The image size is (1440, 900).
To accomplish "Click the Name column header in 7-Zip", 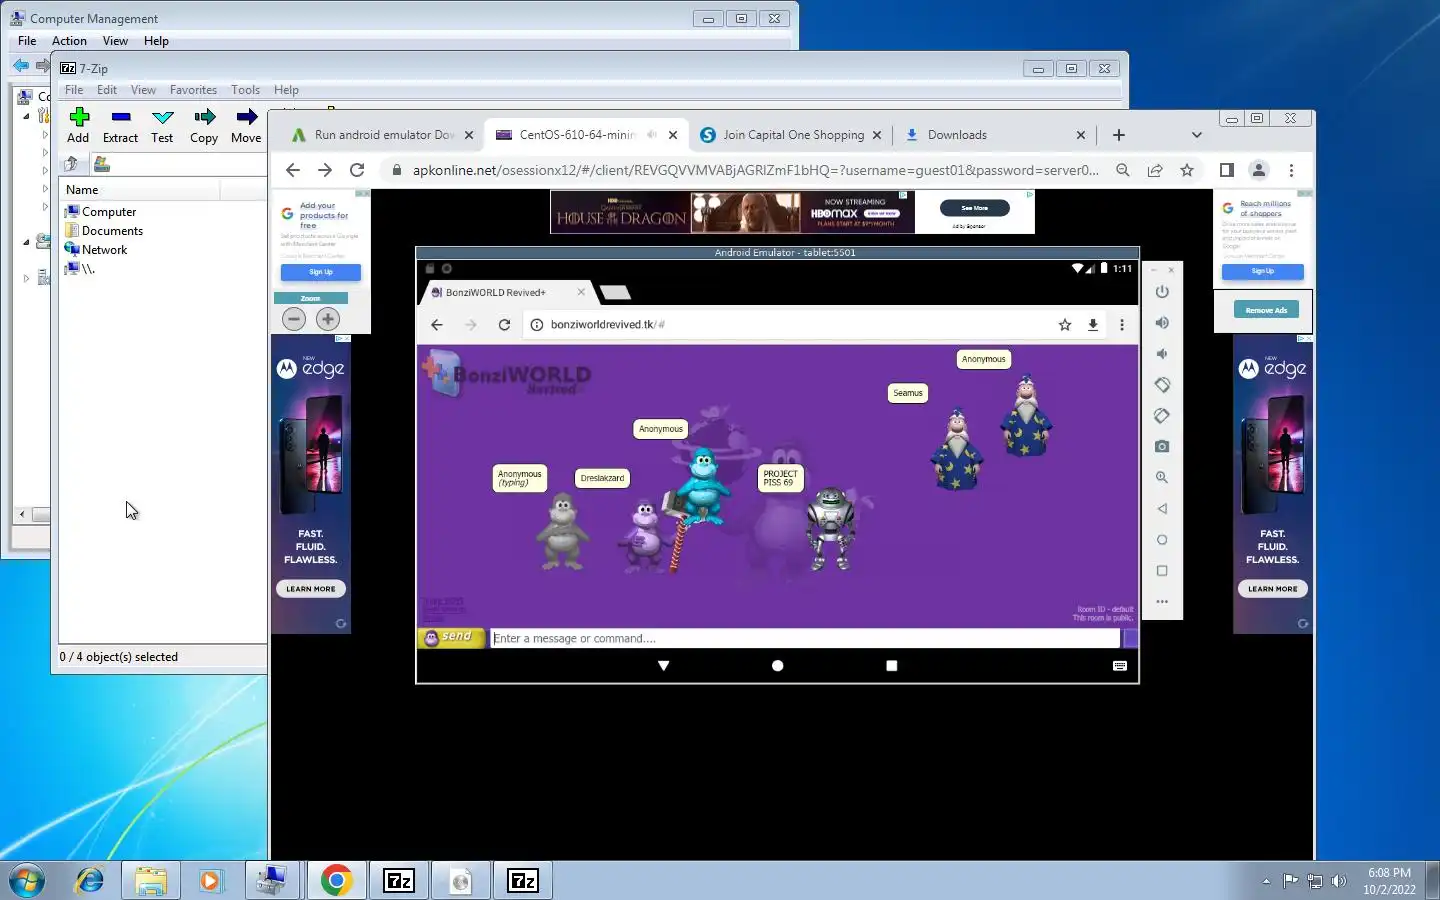I will pyautogui.click(x=140, y=190).
